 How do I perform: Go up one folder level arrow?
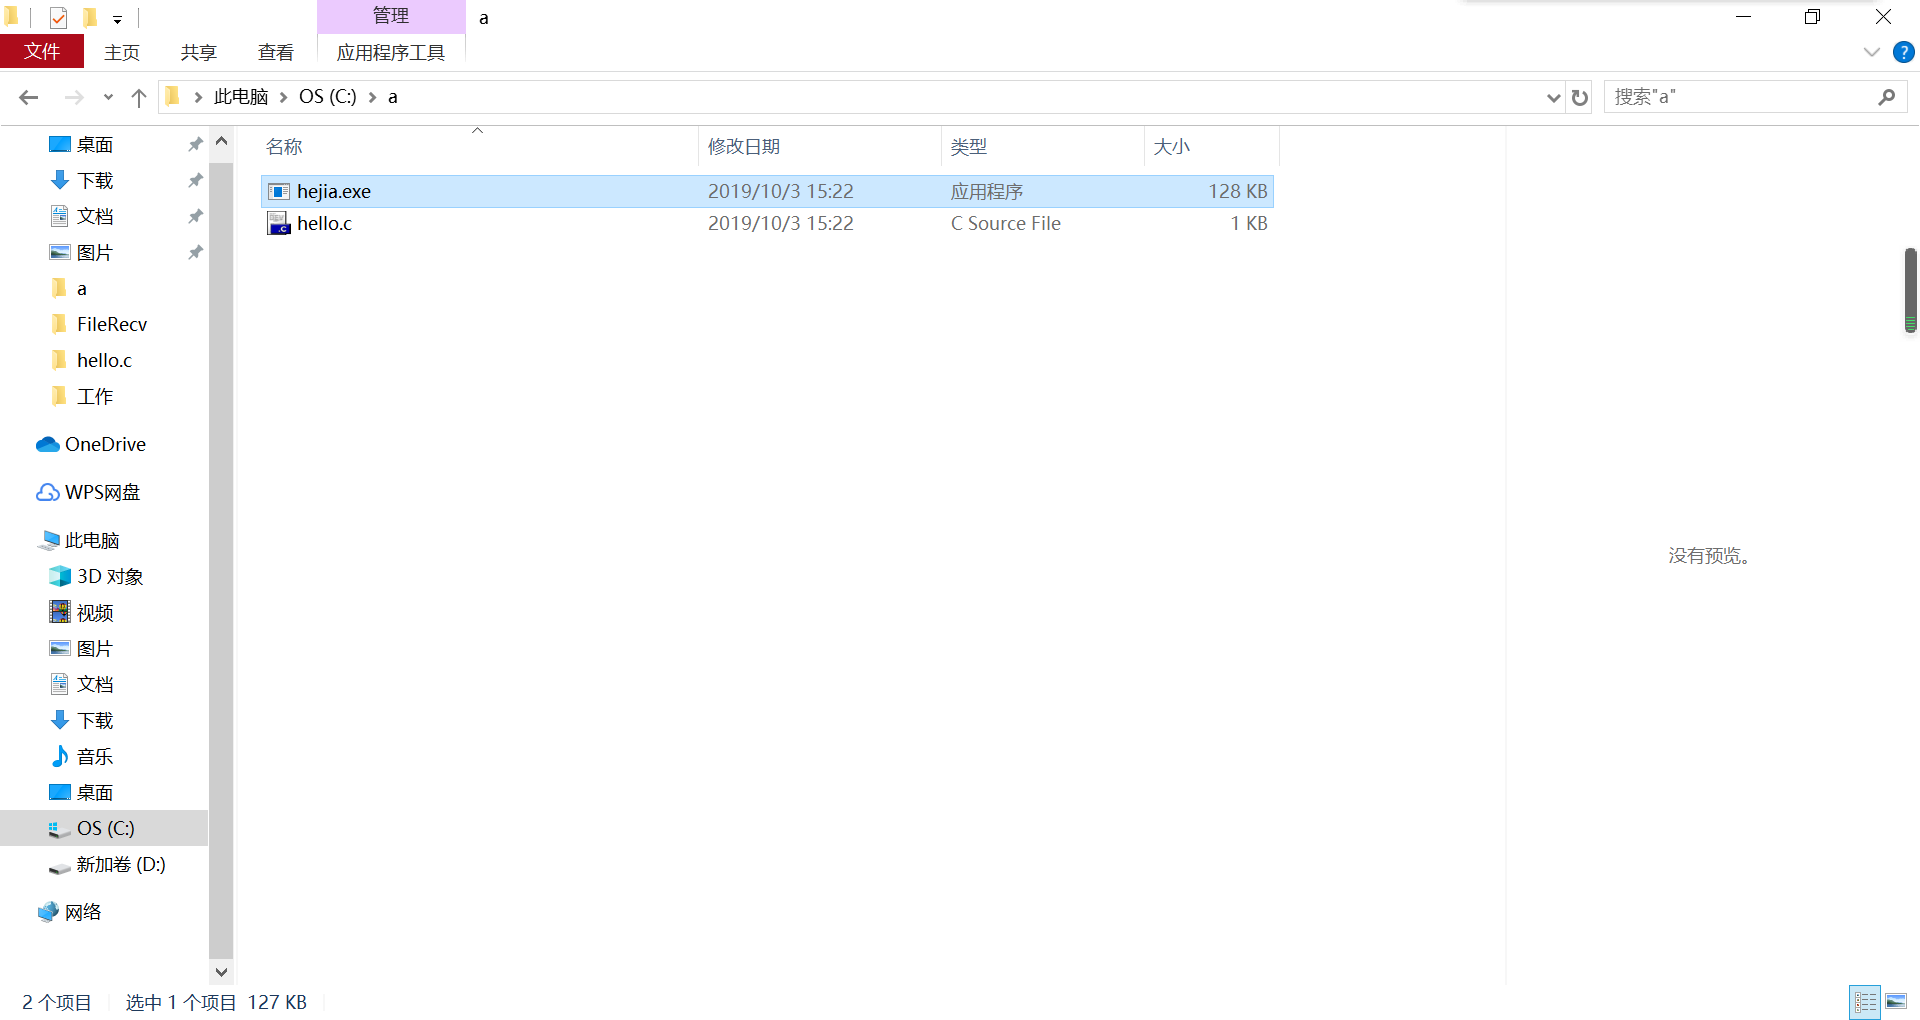[139, 97]
